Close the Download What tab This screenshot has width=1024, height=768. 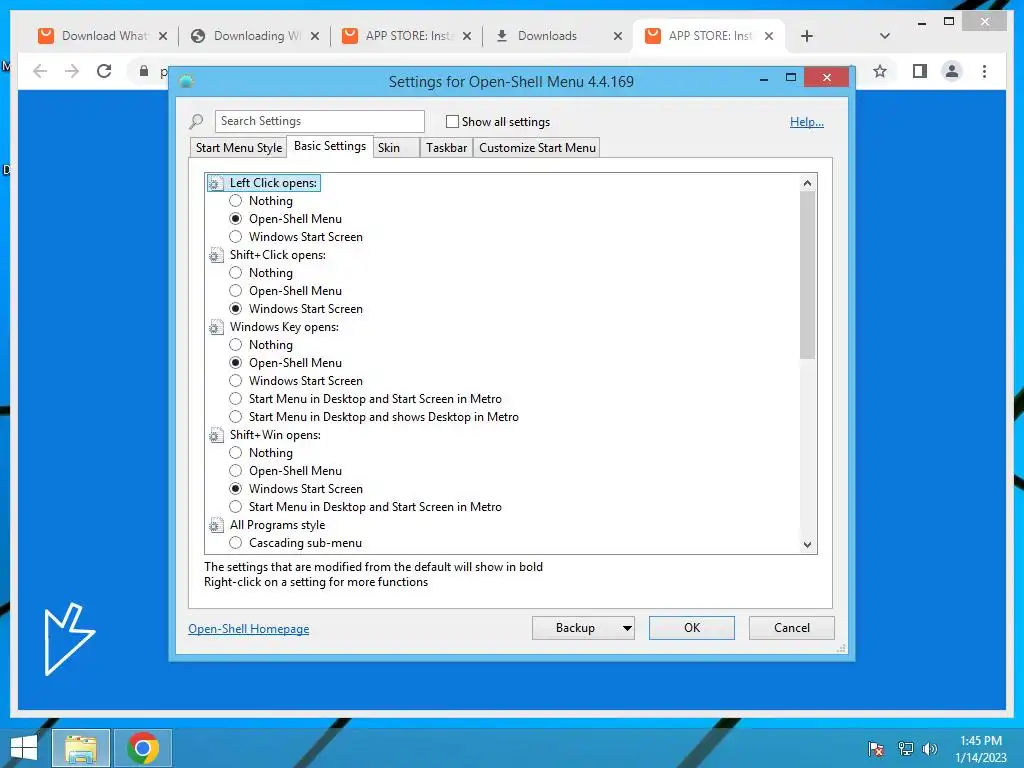tap(163, 36)
